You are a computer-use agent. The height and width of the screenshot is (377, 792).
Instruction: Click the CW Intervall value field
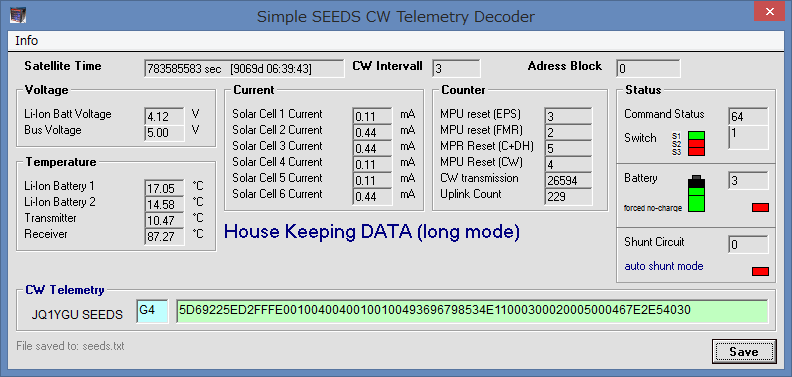click(x=456, y=68)
